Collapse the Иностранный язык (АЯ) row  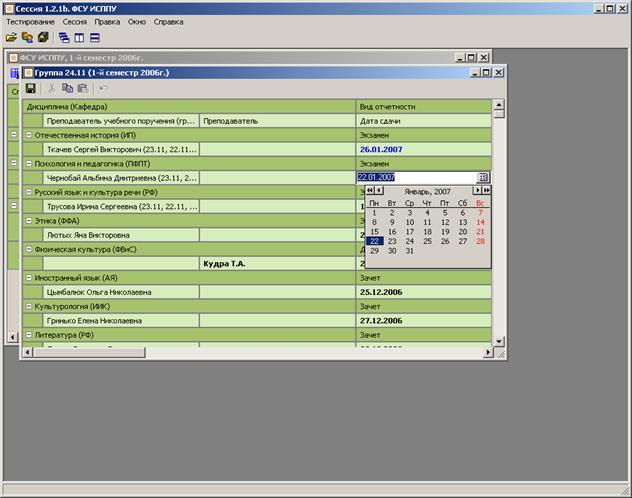[x=14, y=279]
